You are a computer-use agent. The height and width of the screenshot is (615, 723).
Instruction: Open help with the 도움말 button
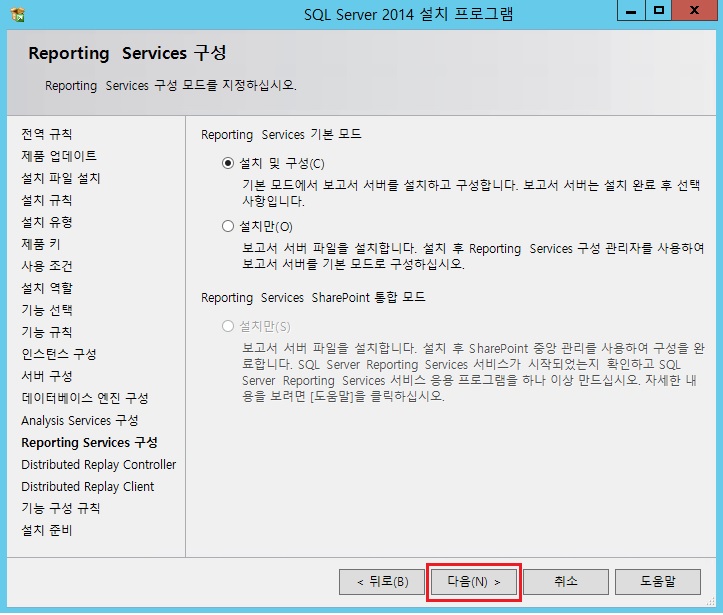(658, 582)
